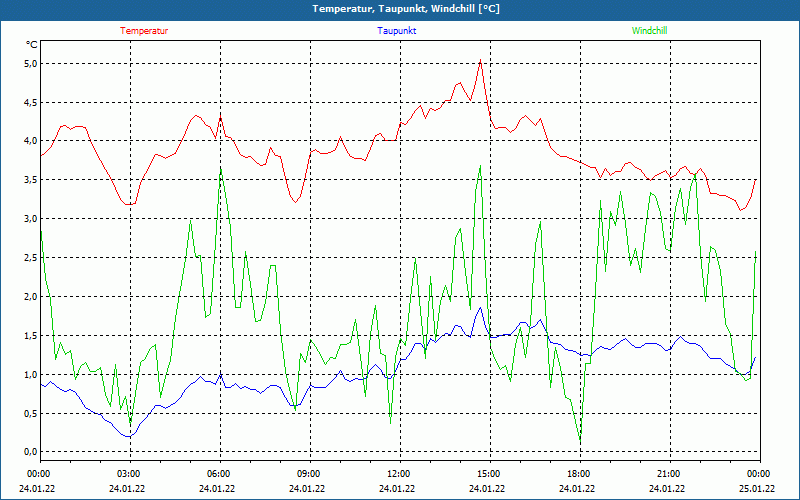Select the green Windchill legend label
This screenshot has height=500, width=800.
click(649, 31)
